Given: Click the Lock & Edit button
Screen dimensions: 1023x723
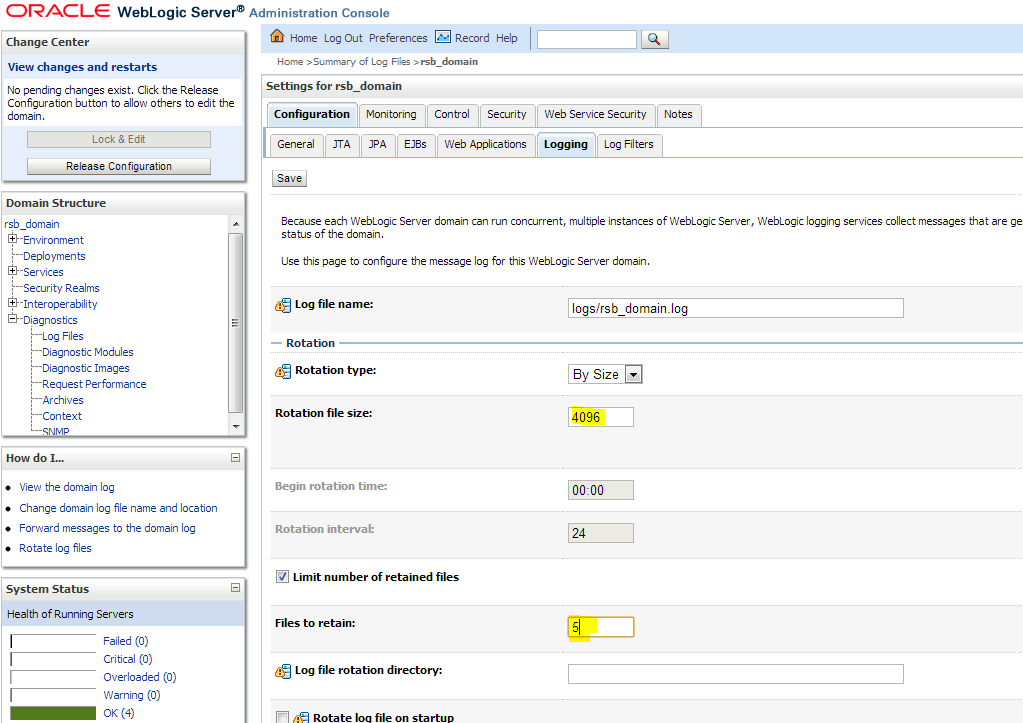Looking at the screenshot, I should [119, 139].
